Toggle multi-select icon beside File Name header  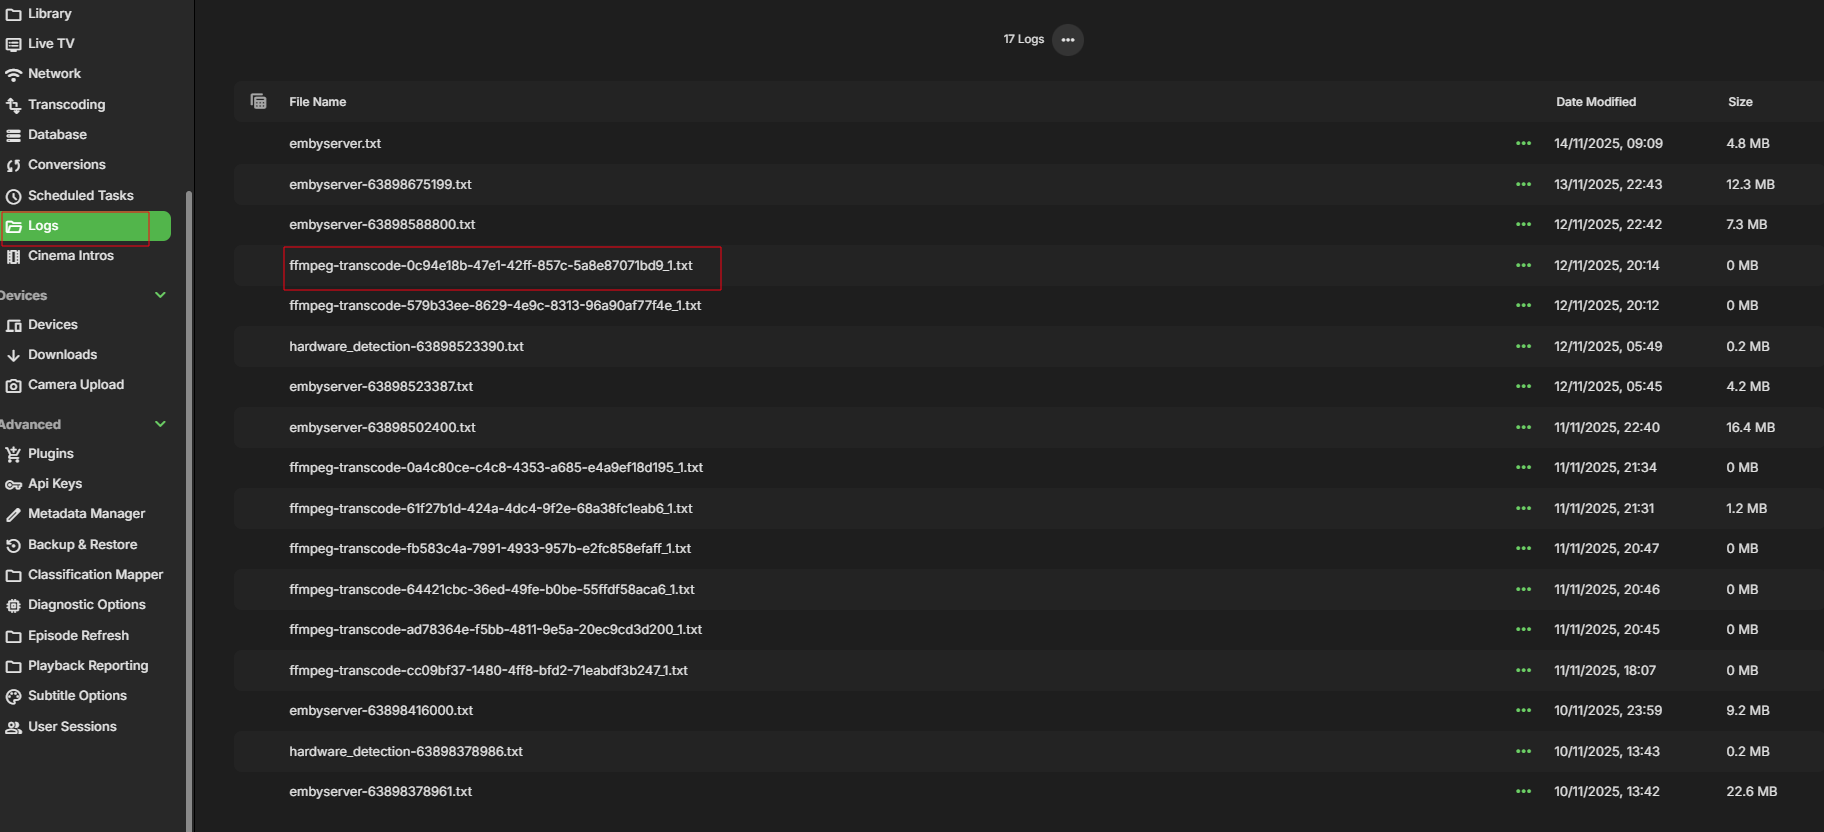click(x=258, y=101)
